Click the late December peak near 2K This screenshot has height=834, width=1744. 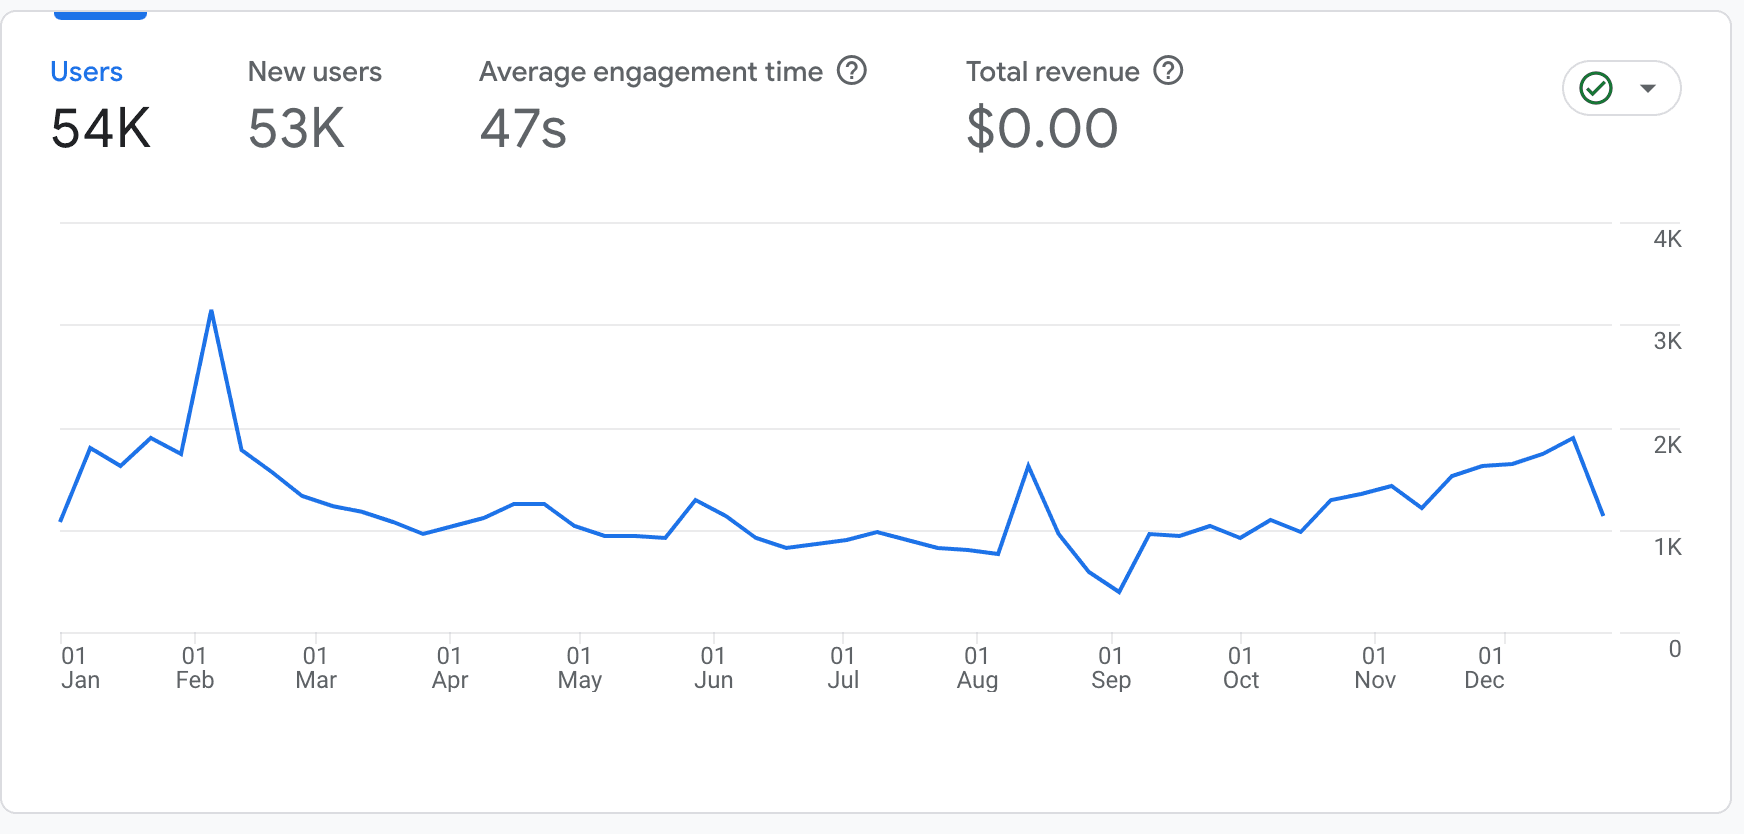tap(1573, 438)
